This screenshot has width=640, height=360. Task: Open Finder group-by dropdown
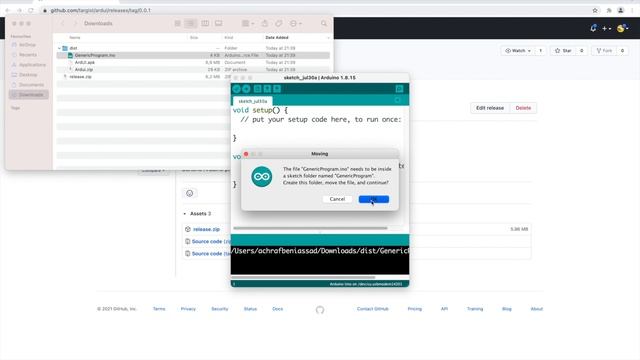(248, 24)
